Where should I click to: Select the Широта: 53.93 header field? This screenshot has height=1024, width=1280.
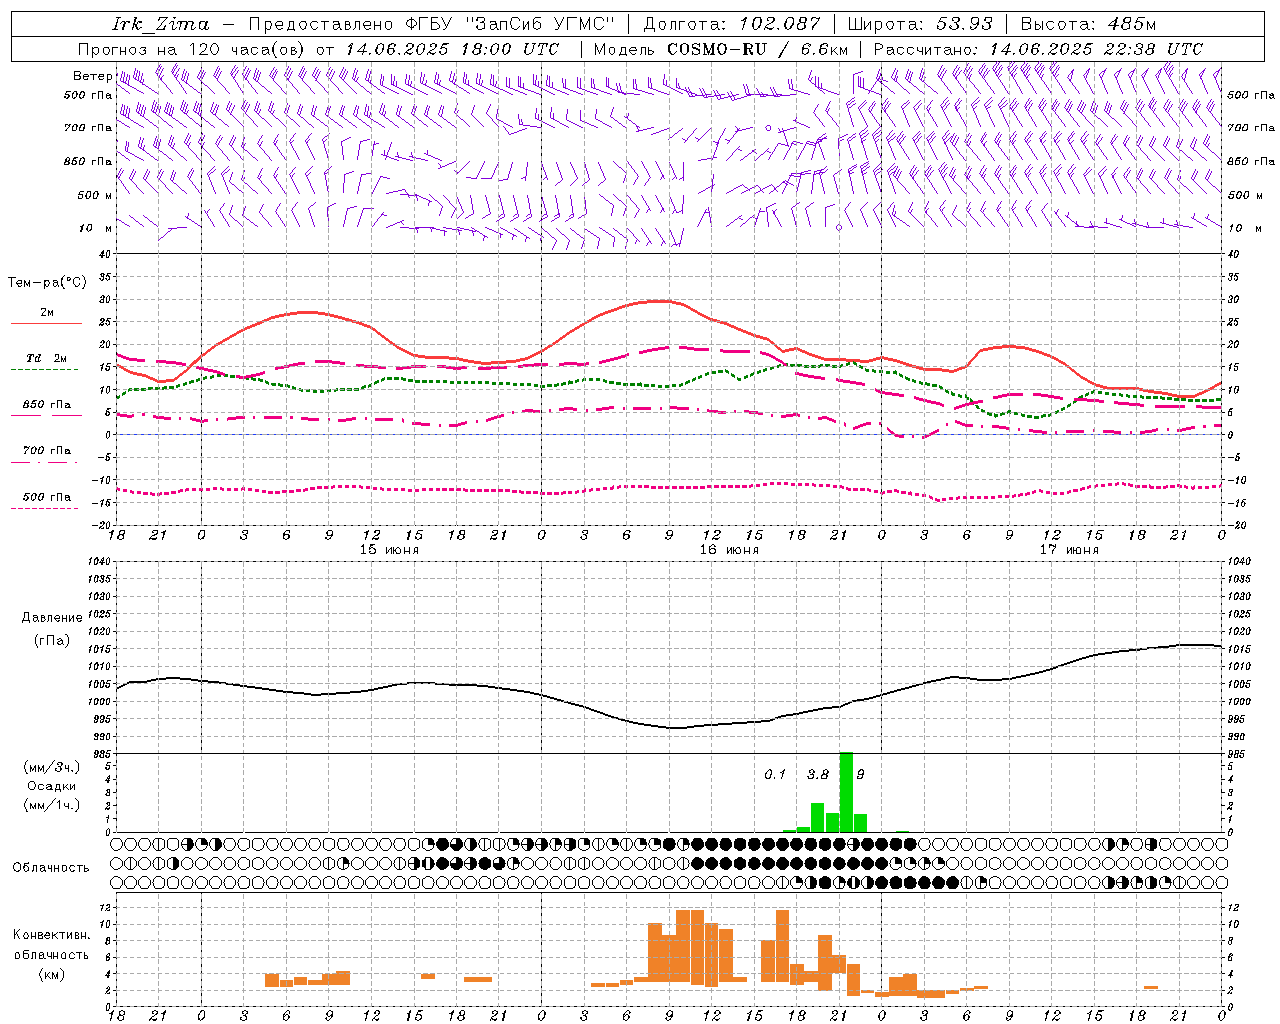[920, 24]
